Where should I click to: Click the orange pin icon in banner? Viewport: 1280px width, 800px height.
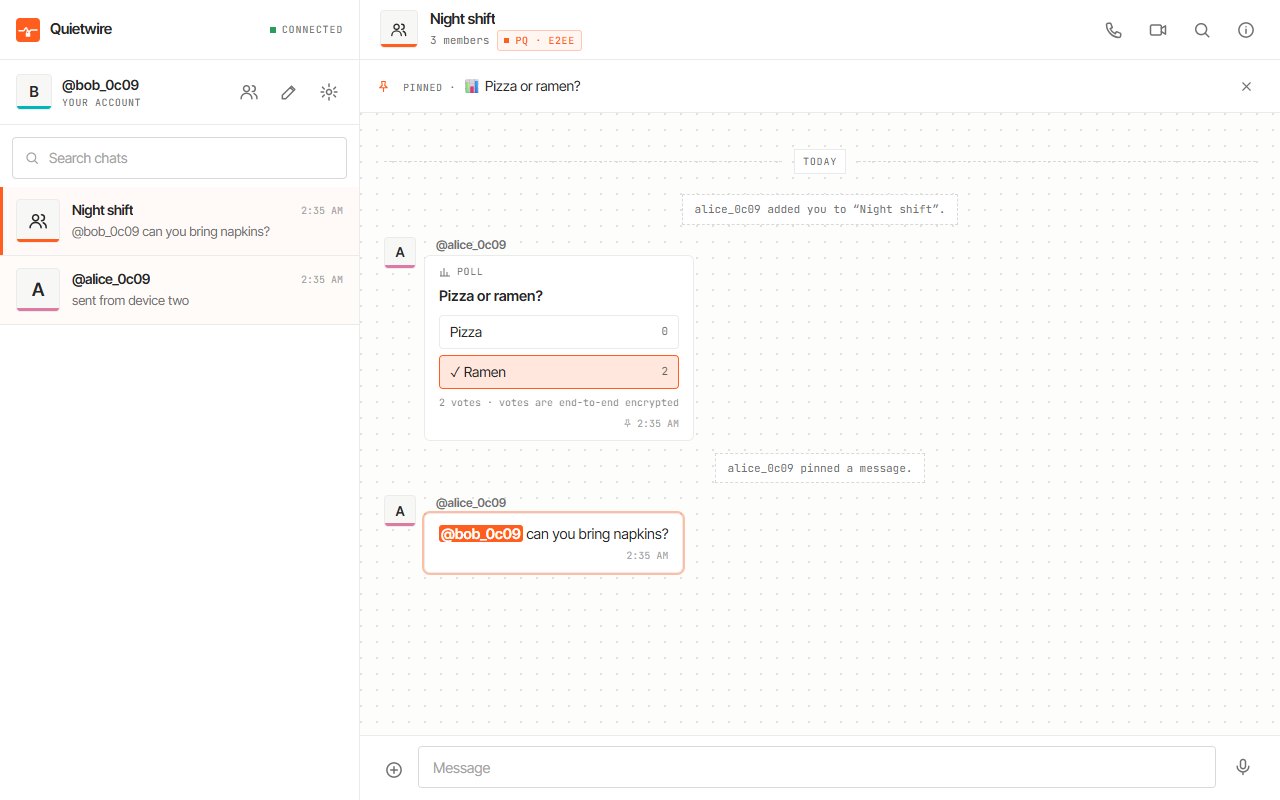click(x=383, y=87)
